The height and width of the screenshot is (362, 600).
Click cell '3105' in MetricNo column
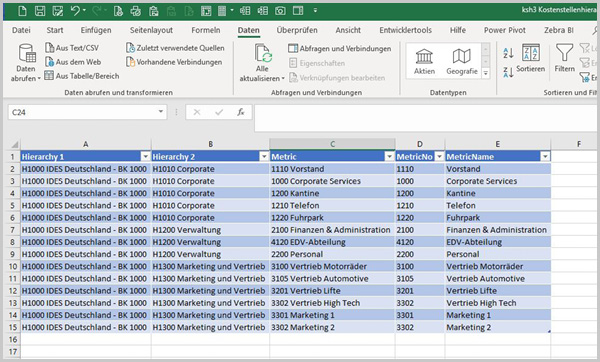point(420,279)
